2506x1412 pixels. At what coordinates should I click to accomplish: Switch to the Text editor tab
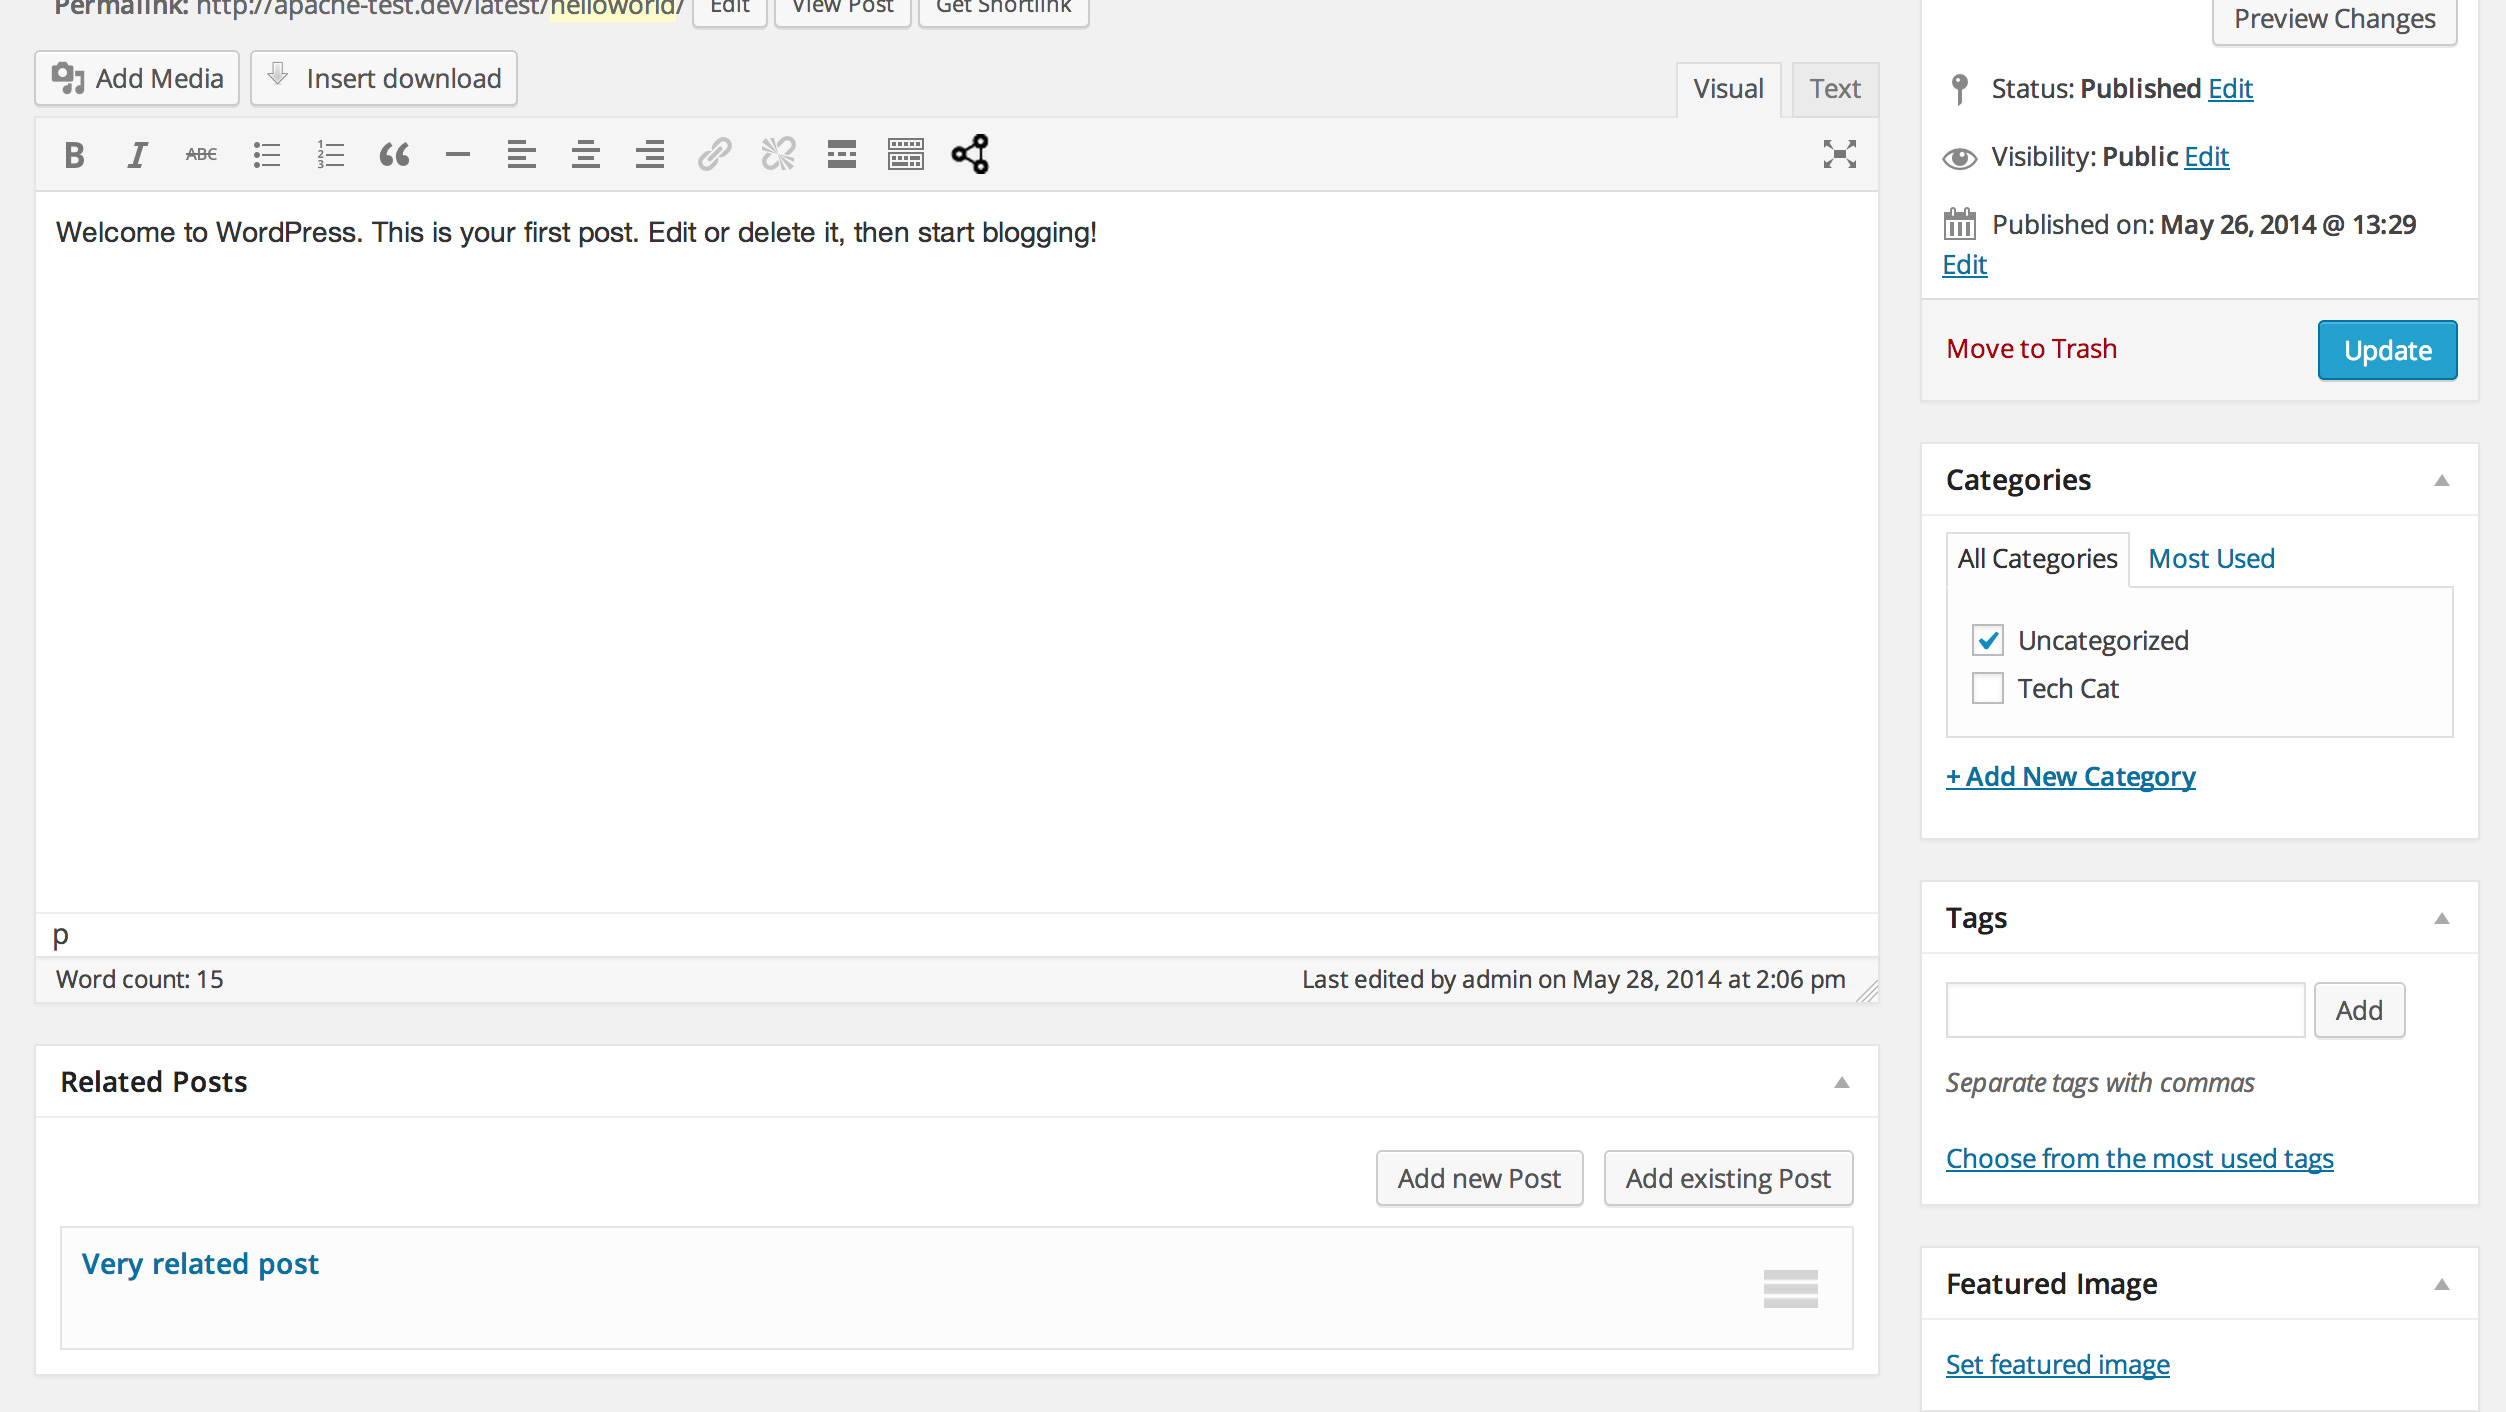[x=1834, y=89]
